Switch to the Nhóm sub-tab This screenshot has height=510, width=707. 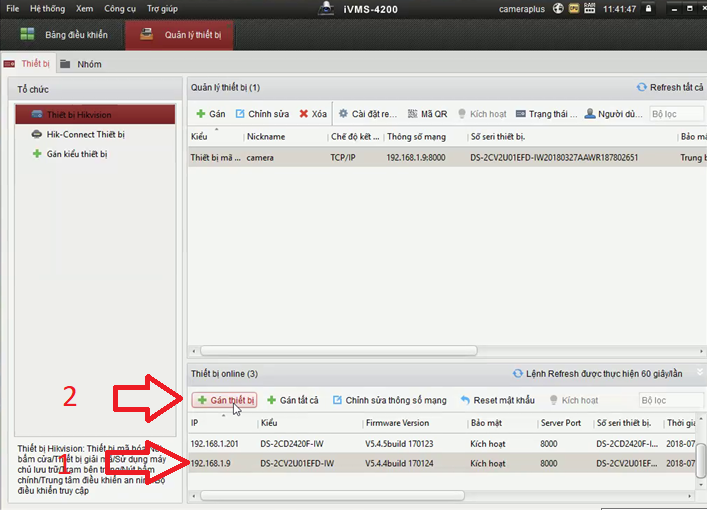(81, 64)
